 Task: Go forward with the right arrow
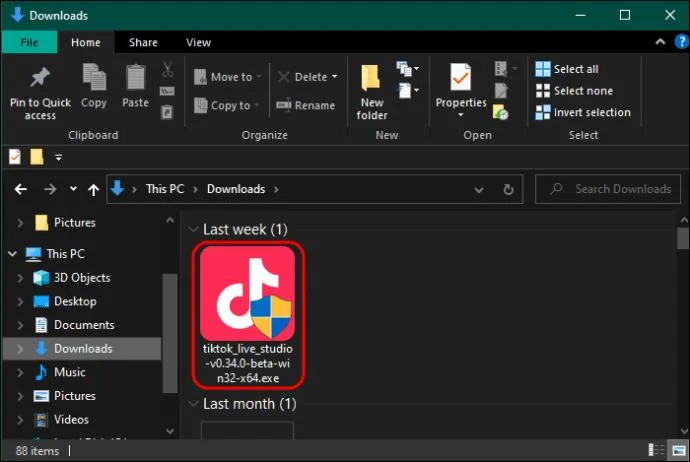coord(50,189)
